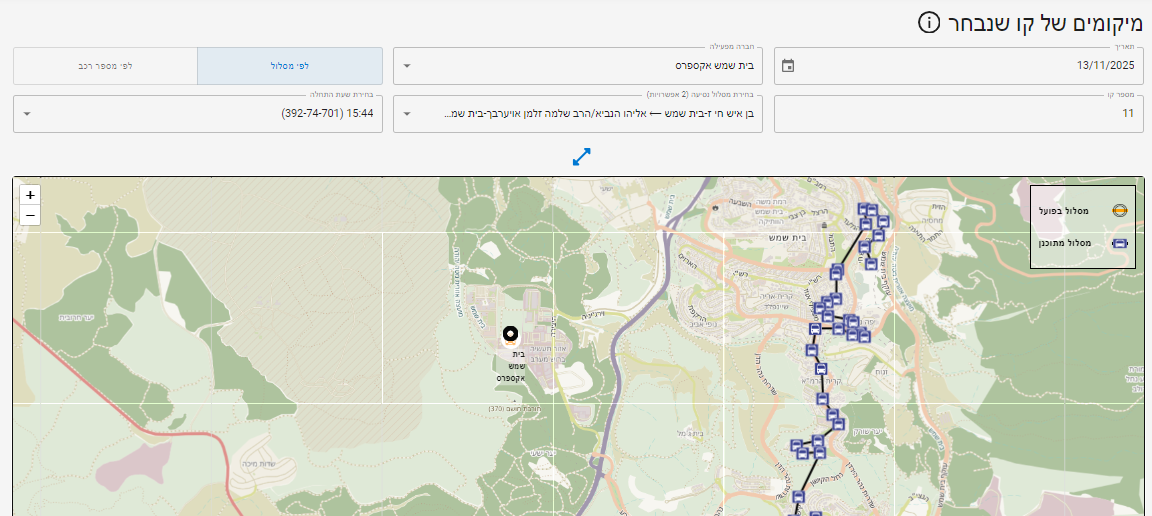
Task: Click the arrow of the route selection dropdown
Action: click(x=408, y=114)
